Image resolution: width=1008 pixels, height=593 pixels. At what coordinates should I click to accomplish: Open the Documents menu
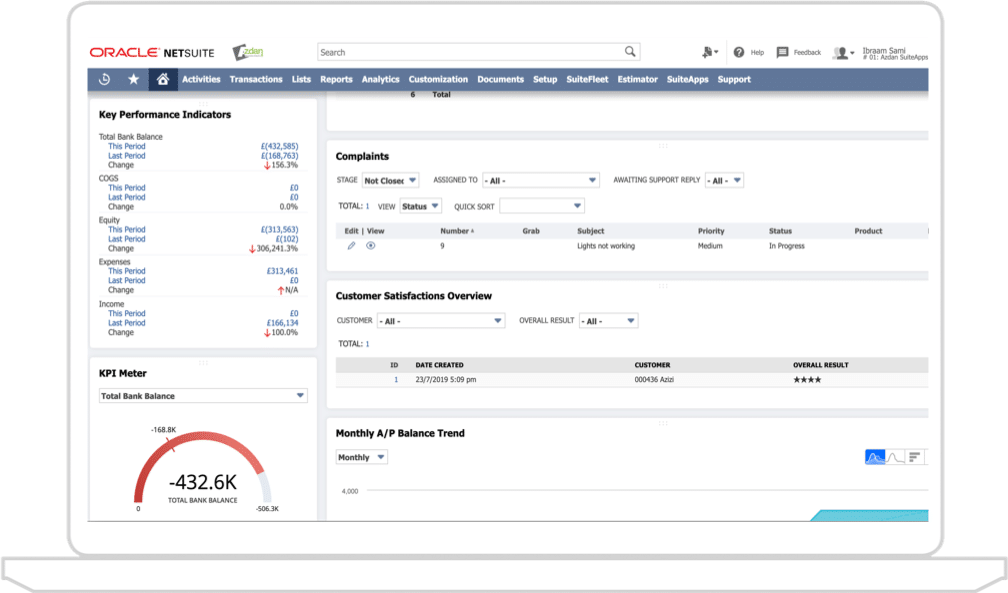coord(500,79)
